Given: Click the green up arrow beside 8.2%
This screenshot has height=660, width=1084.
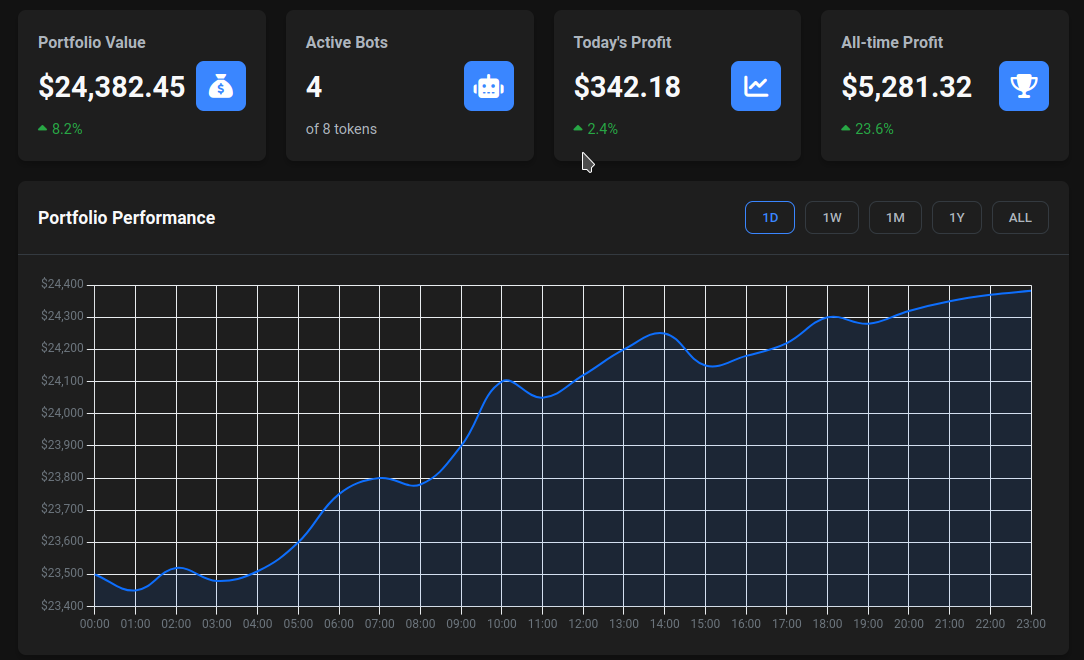Looking at the screenshot, I should click(x=42, y=129).
